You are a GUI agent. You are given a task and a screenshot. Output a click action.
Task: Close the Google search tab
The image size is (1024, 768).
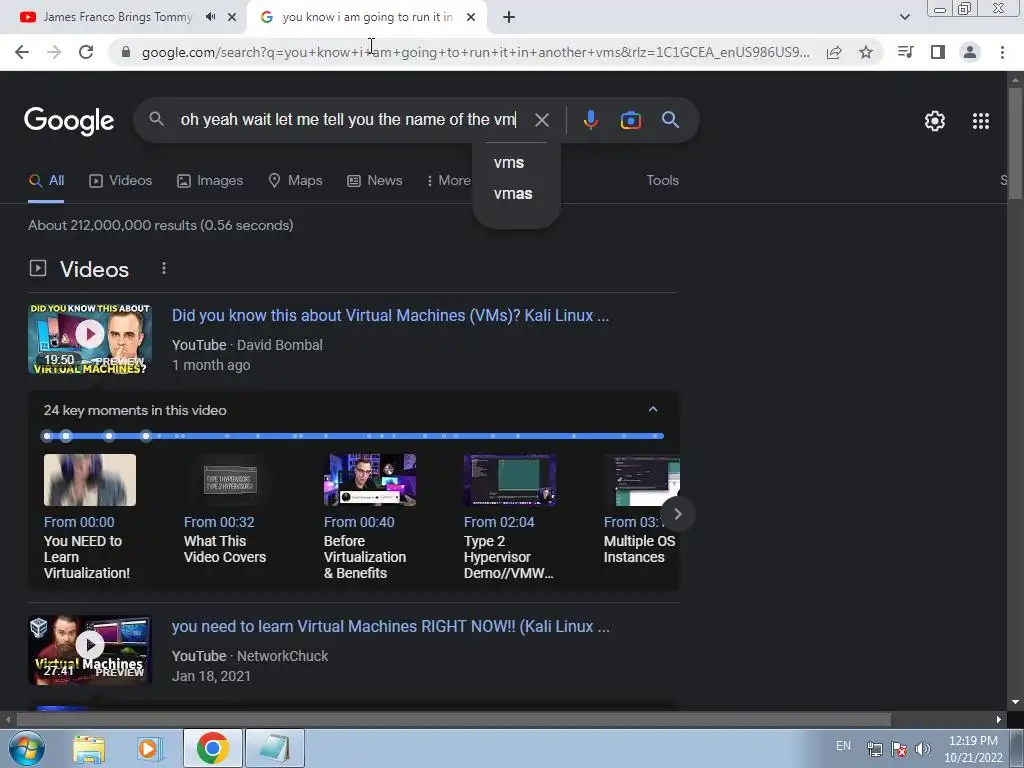coord(471,18)
